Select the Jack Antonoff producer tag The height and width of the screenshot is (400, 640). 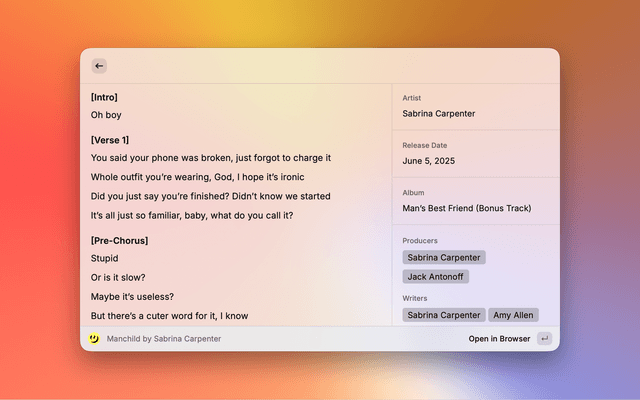(435, 276)
